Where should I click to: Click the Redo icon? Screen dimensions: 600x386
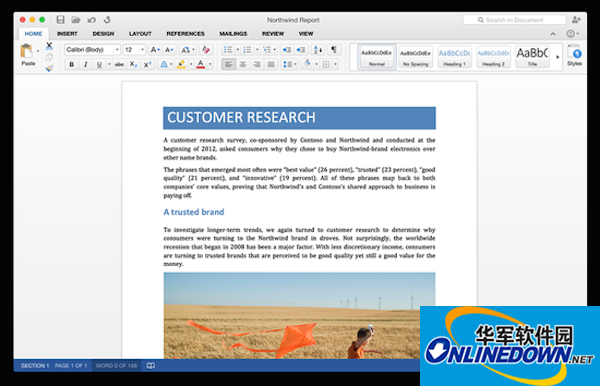tap(107, 20)
